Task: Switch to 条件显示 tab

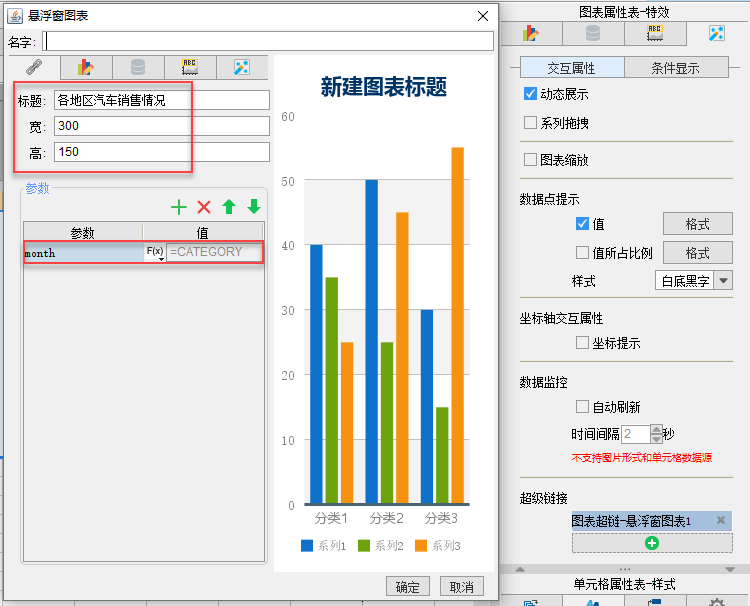Action: pos(675,67)
